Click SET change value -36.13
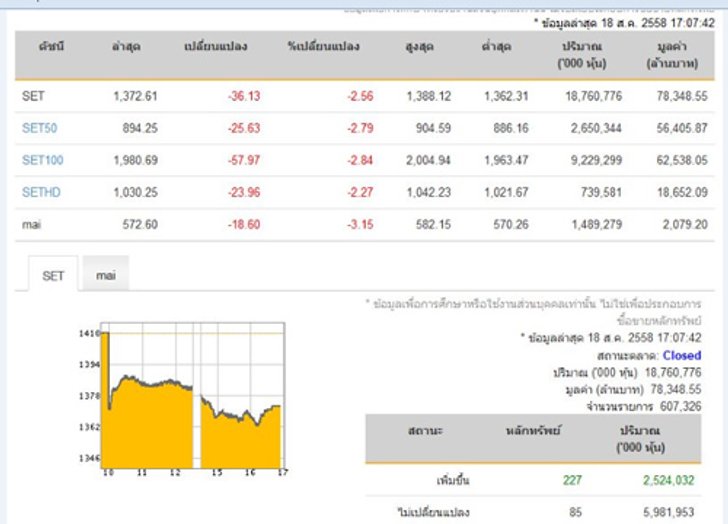Viewport: 728px width, 524px height. point(244,96)
